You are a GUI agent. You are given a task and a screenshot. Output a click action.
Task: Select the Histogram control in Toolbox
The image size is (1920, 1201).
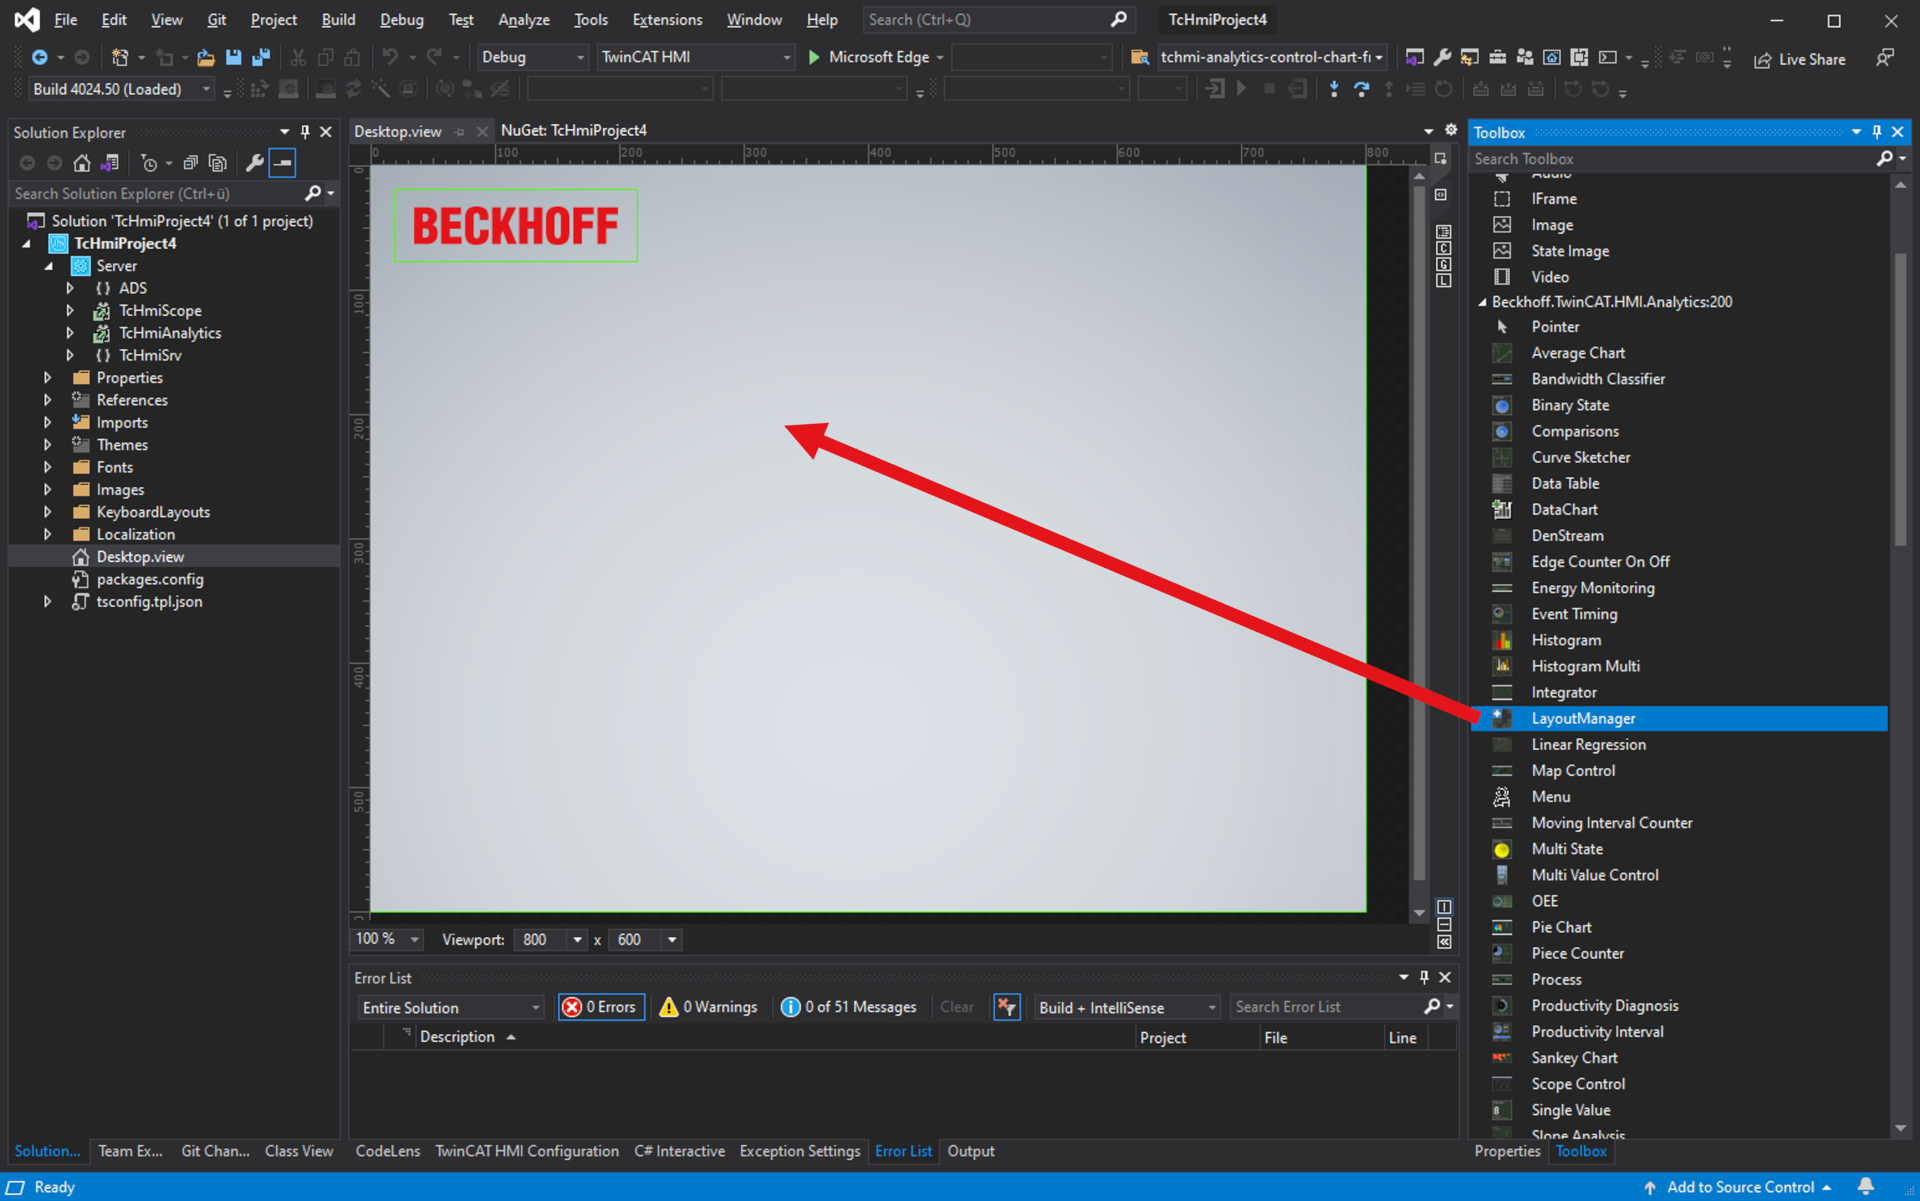pyautogui.click(x=1565, y=640)
